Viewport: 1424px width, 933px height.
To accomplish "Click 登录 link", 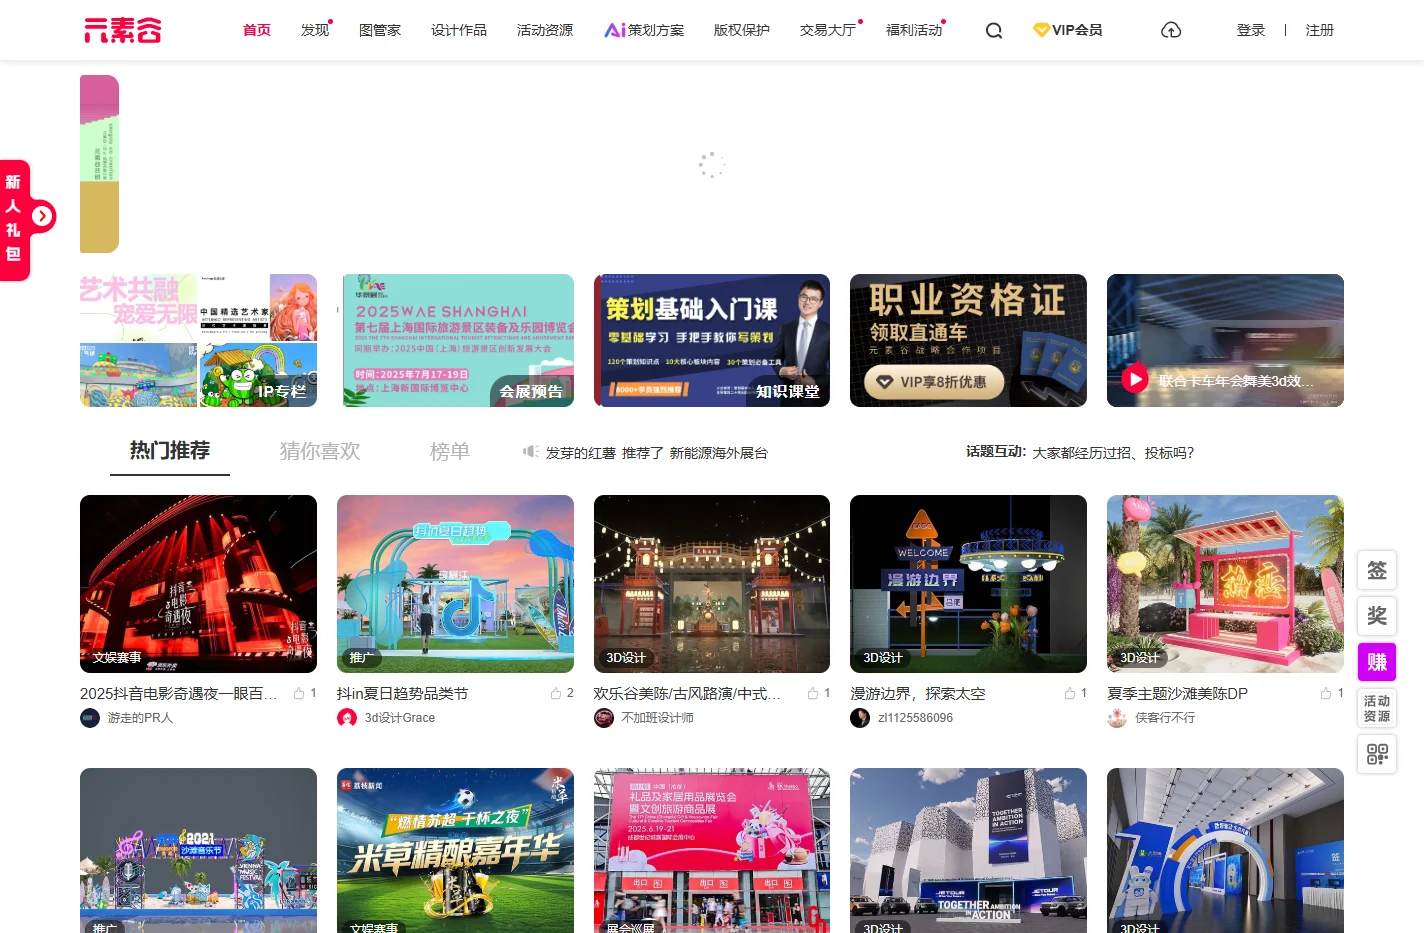I will [1251, 30].
